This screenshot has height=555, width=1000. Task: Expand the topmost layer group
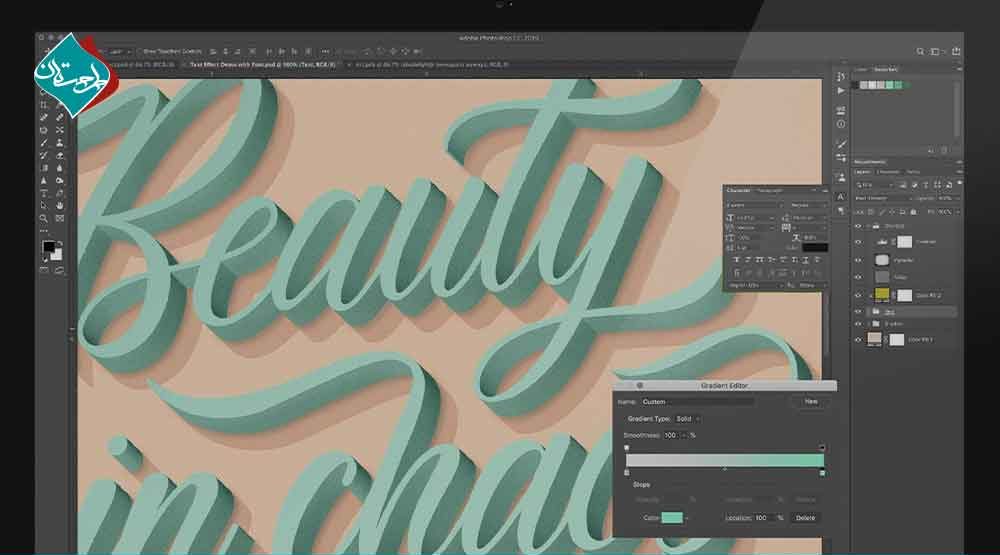(867, 226)
